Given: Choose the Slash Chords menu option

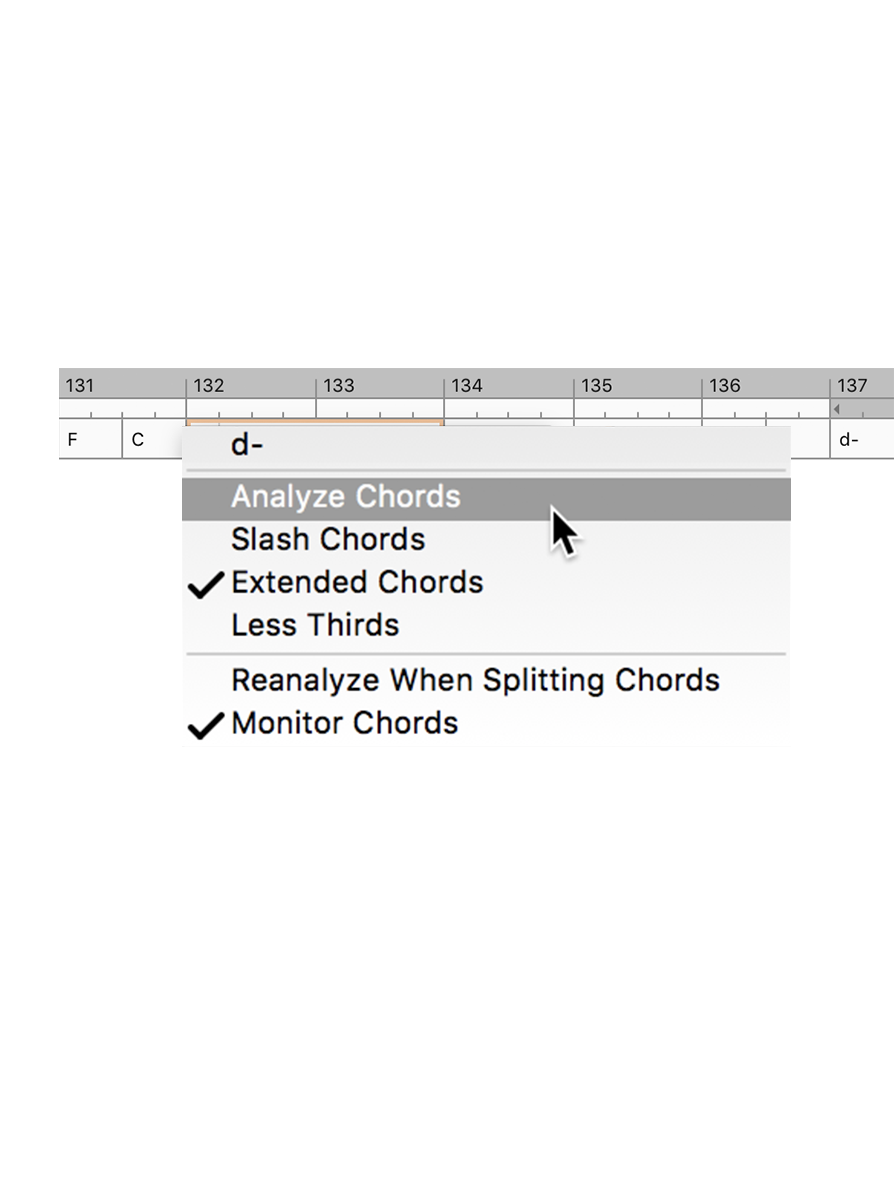Looking at the screenshot, I should pyautogui.click(x=328, y=540).
